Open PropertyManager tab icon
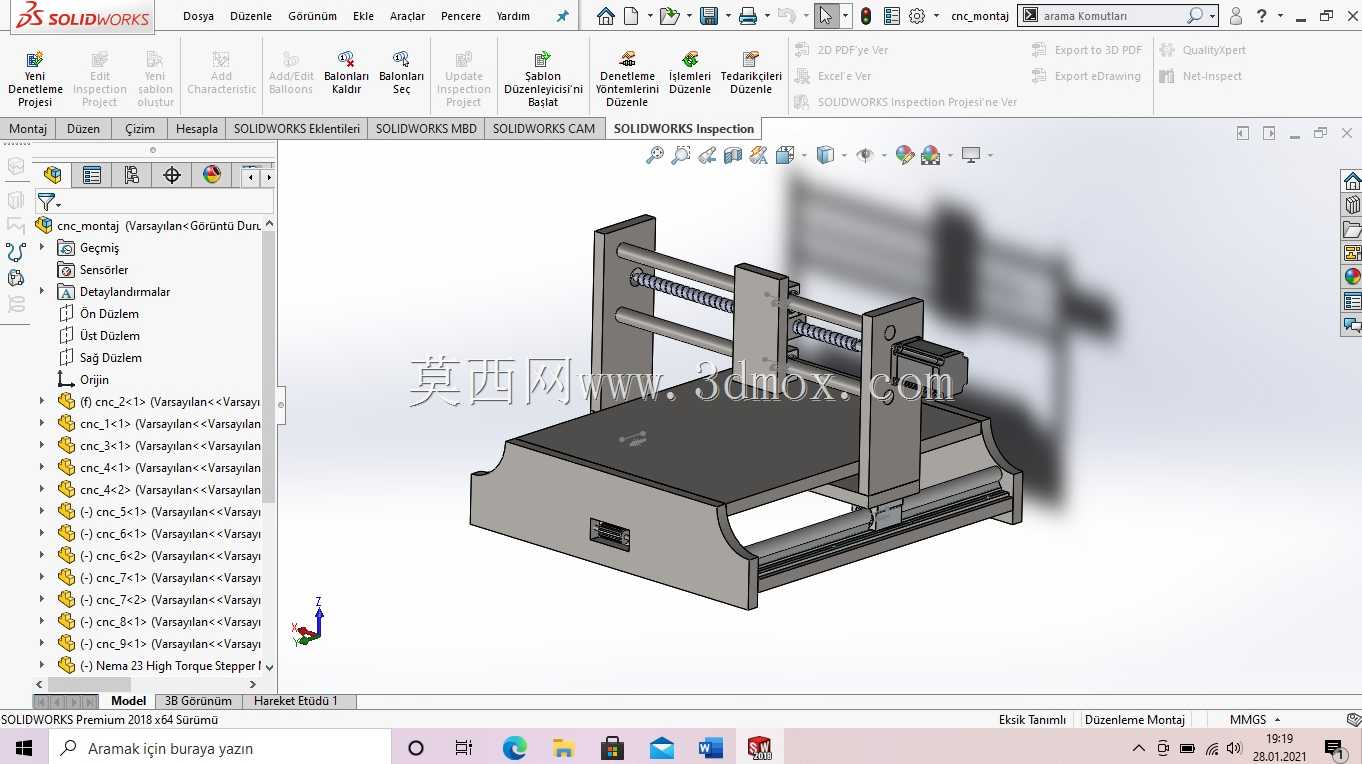 [x=92, y=175]
